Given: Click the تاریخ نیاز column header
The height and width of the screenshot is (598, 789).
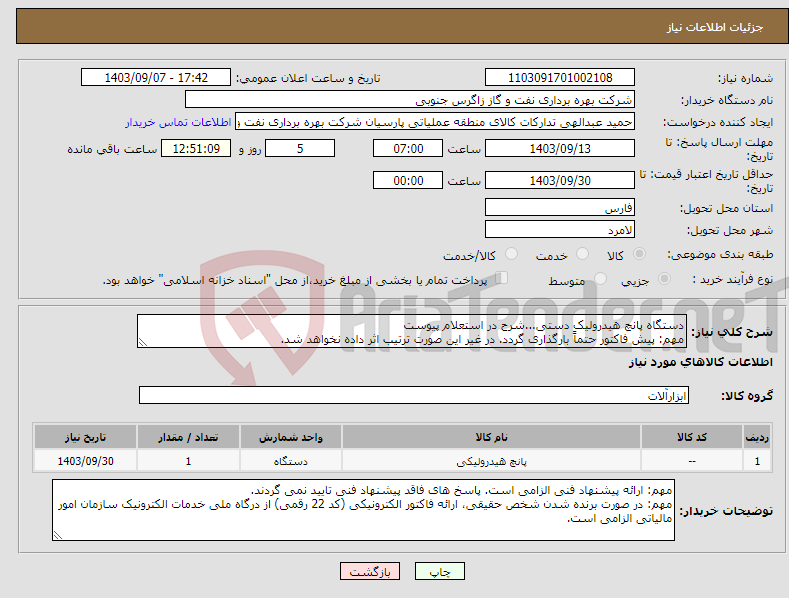Looking at the screenshot, I should tap(86, 437).
